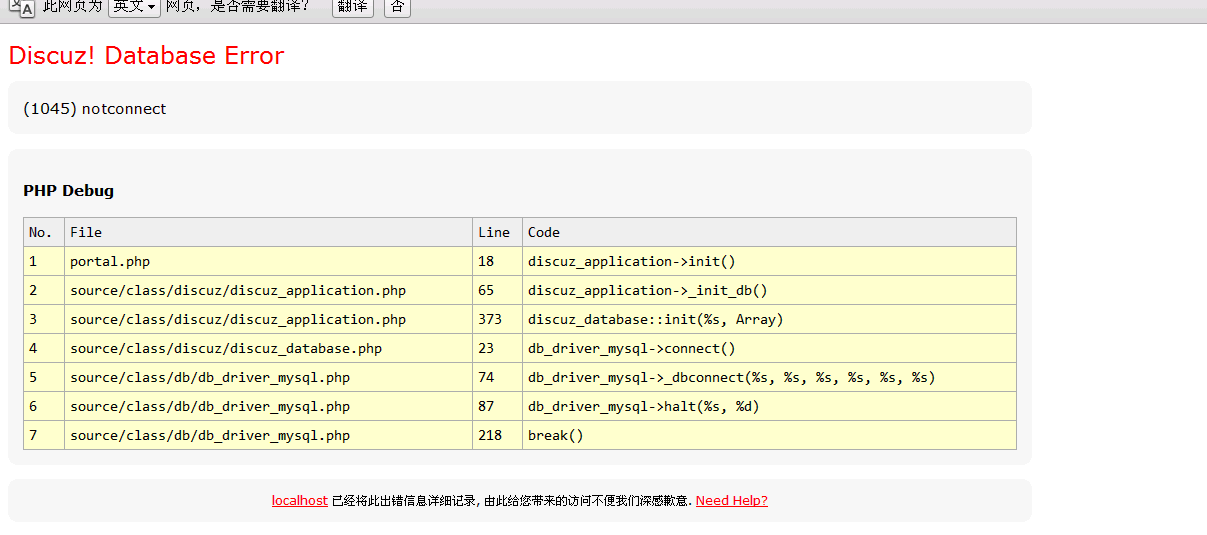Click line number 373 cell

coord(498,320)
